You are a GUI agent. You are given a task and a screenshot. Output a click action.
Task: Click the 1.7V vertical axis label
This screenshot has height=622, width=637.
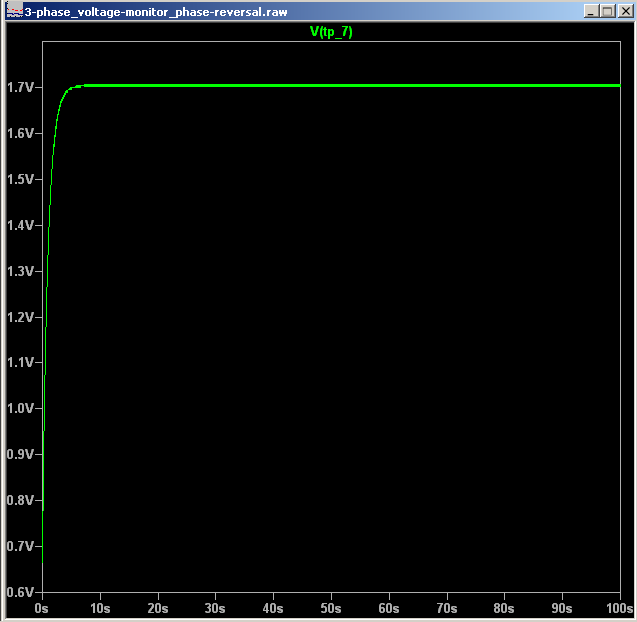tap(20, 87)
